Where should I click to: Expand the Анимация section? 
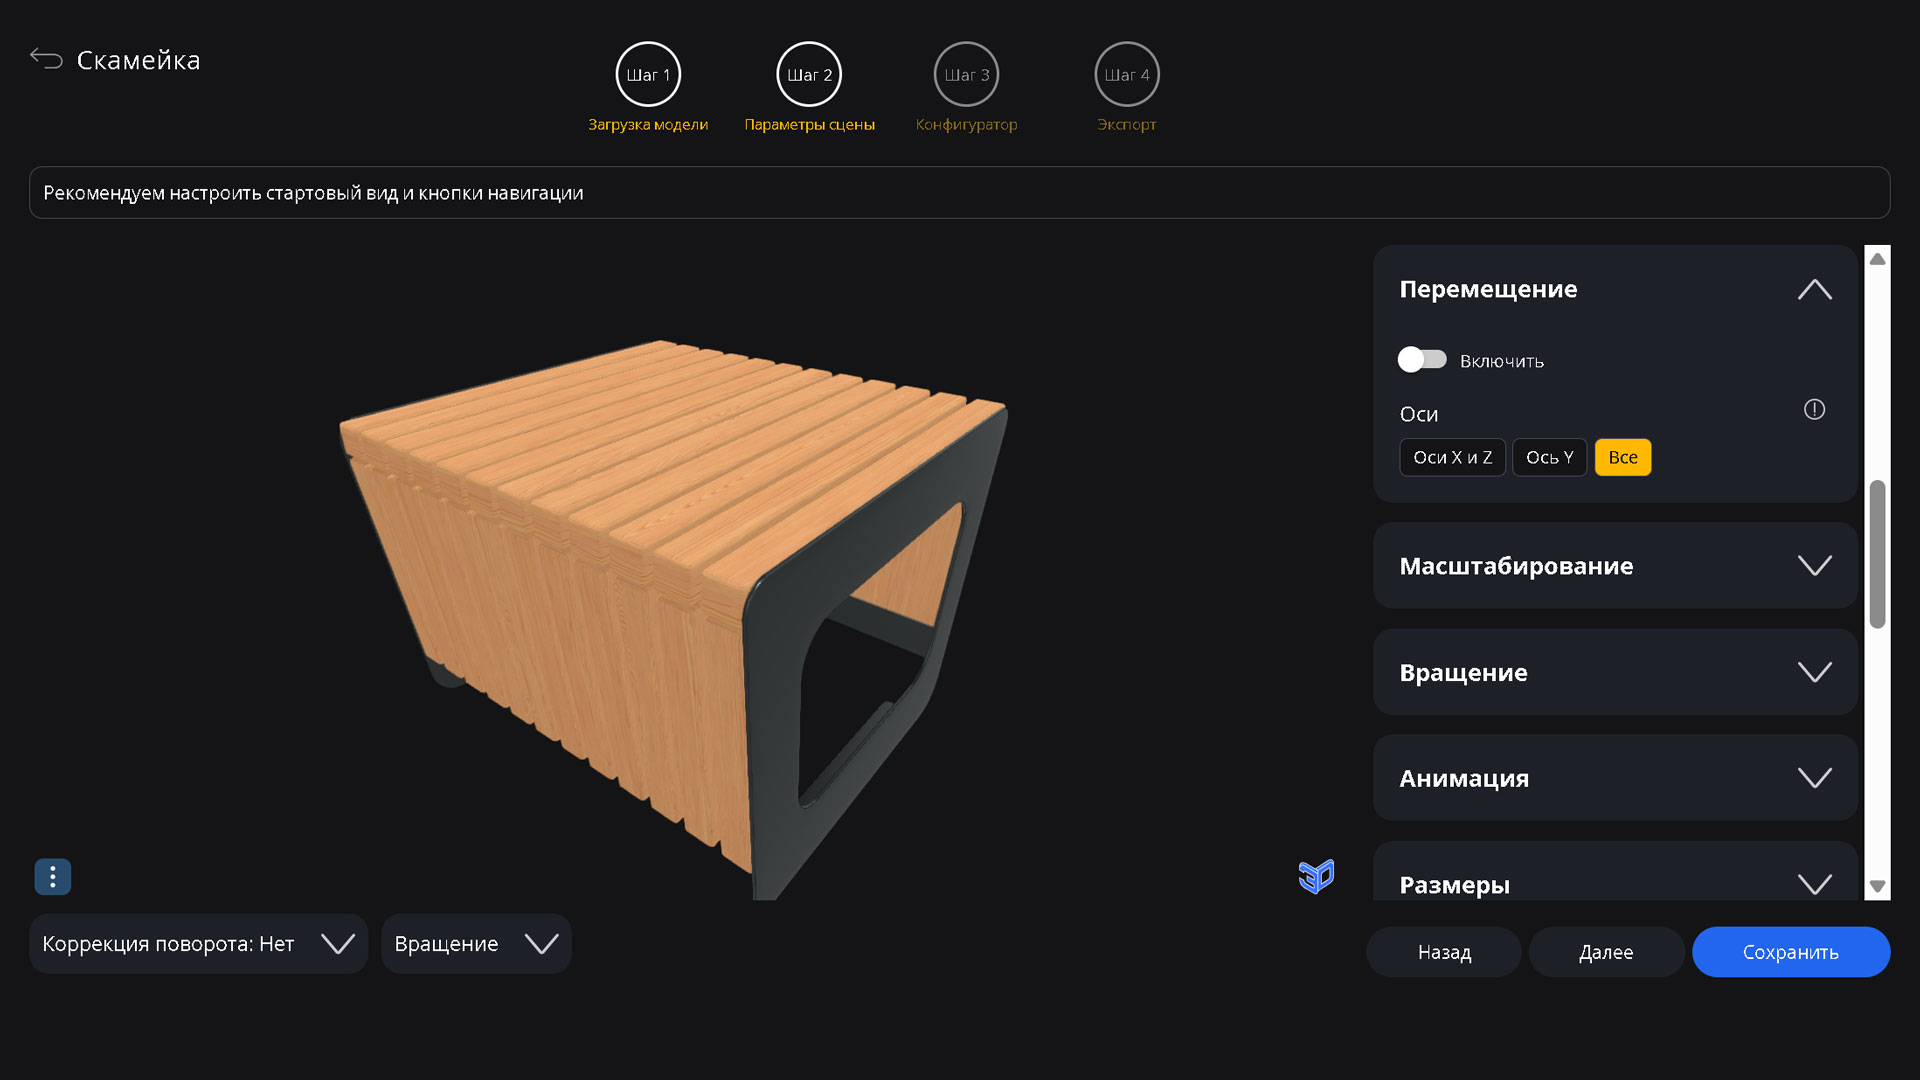pyautogui.click(x=1815, y=778)
